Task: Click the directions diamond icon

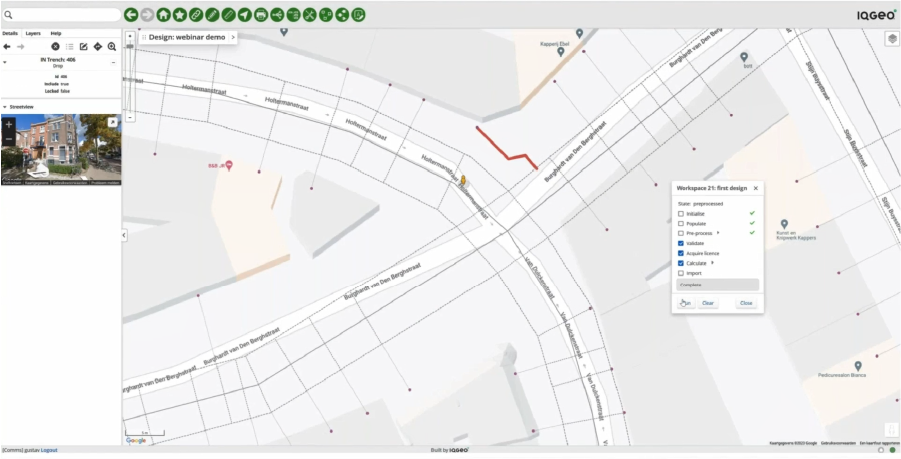Action: click(x=98, y=47)
